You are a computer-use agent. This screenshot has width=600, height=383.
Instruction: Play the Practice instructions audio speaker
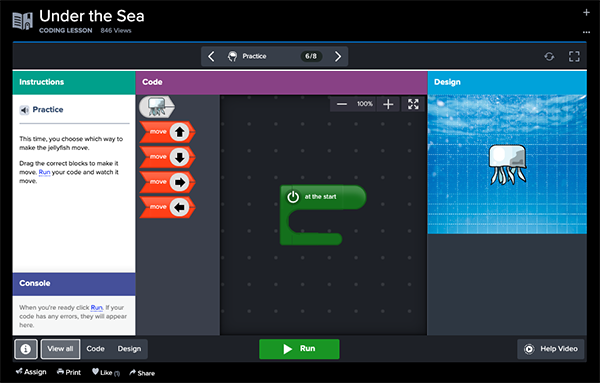tap(24, 110)
